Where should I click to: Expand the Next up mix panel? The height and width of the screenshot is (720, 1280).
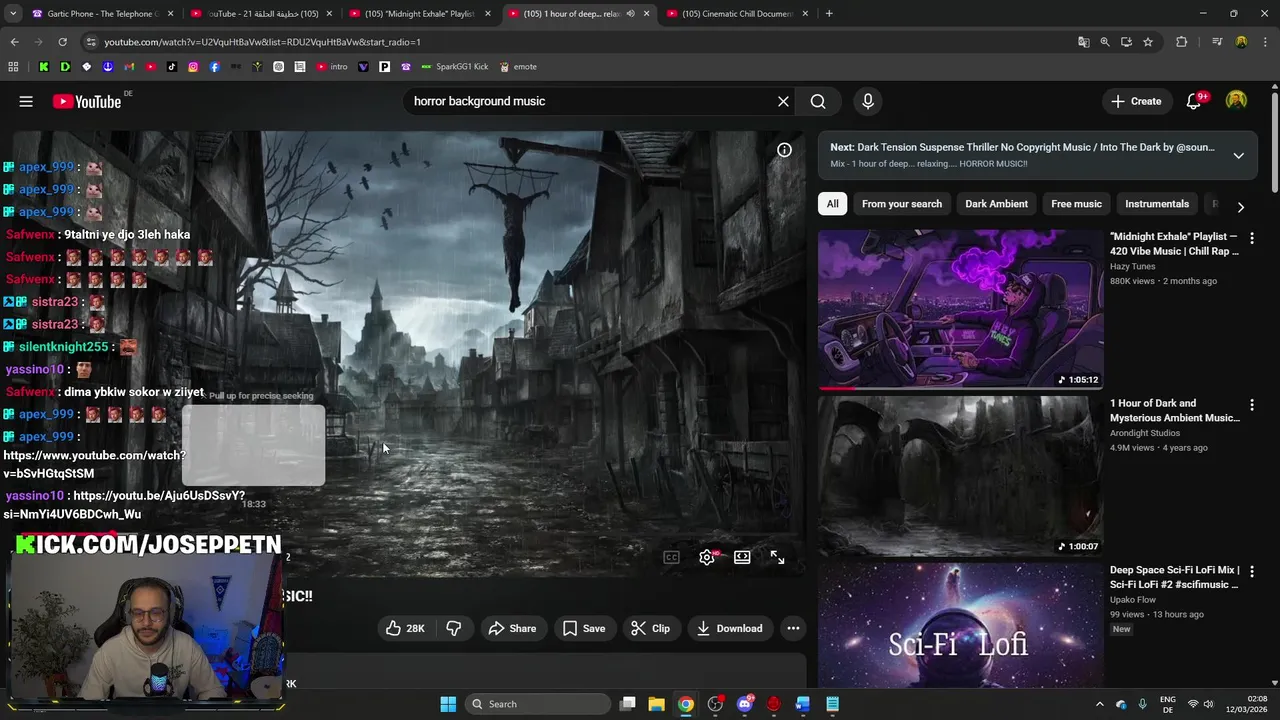tap(1238, 155)
